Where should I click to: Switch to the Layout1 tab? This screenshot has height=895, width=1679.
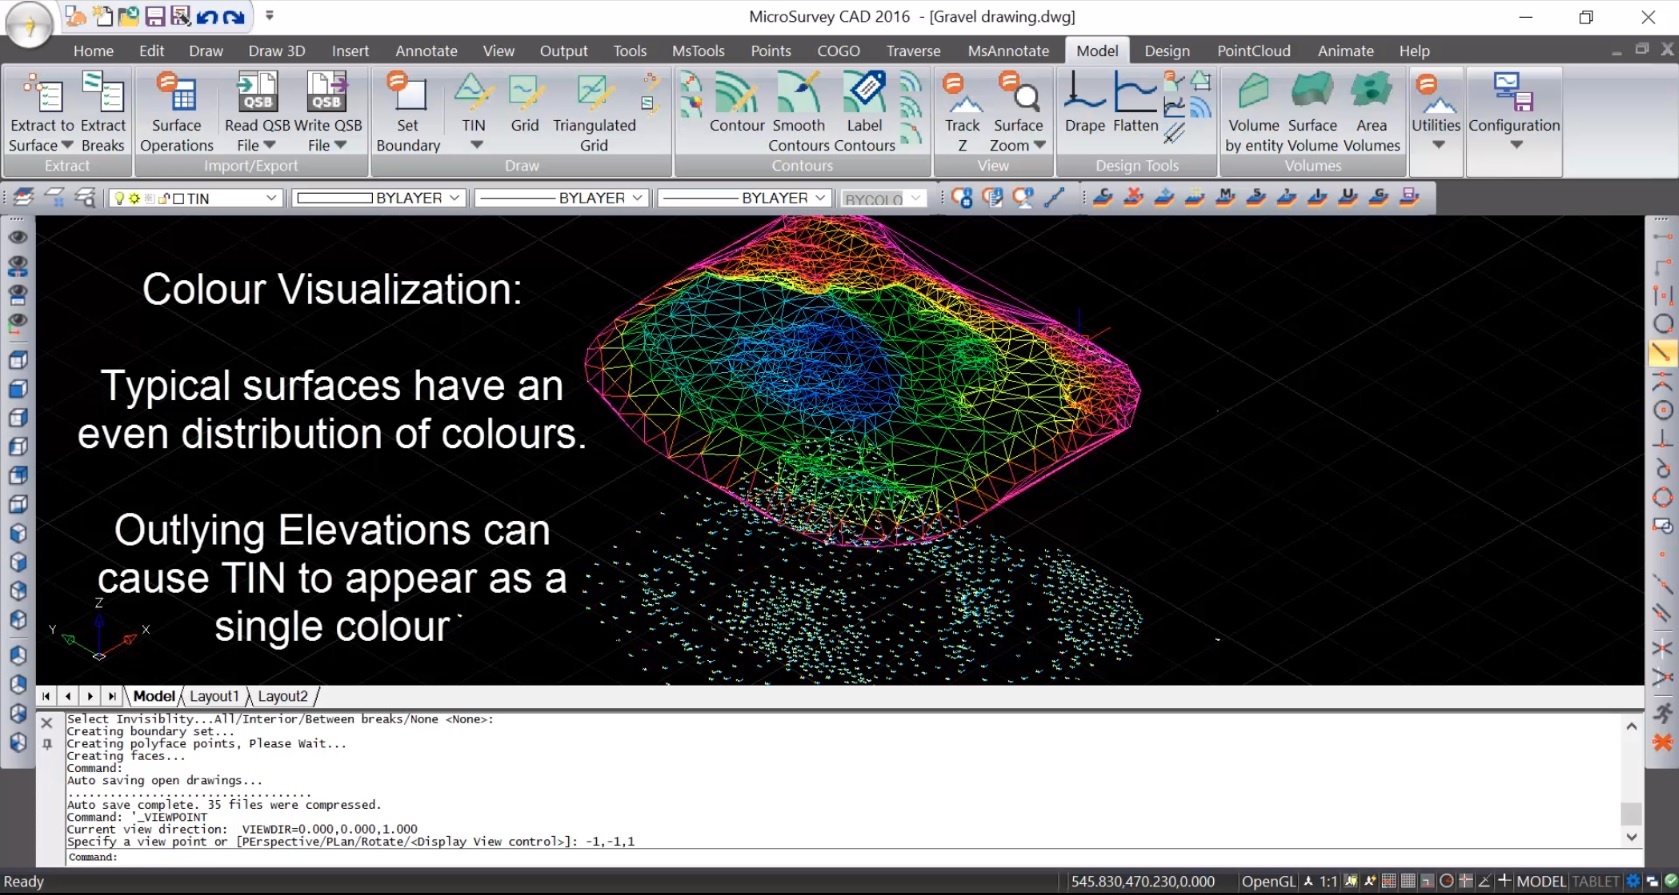tap(214, 696)
